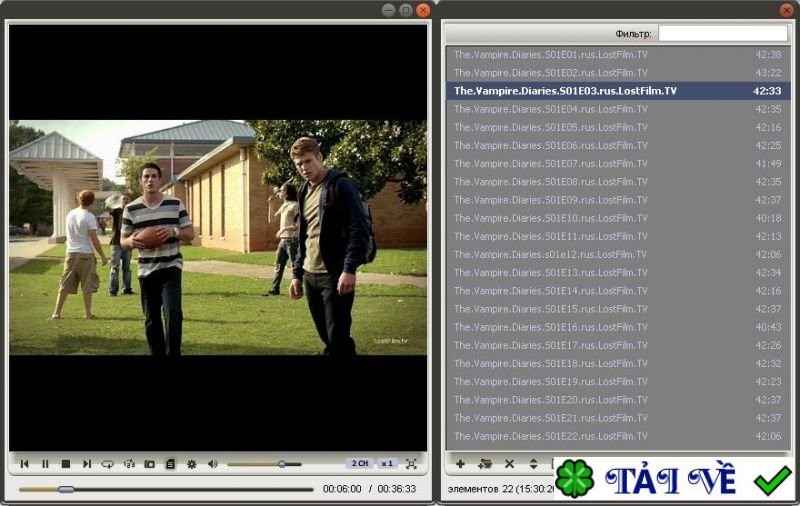The width and height of the screenshot is (800, 506).
Task: Click the video seek bar
Action: point(165,489)
